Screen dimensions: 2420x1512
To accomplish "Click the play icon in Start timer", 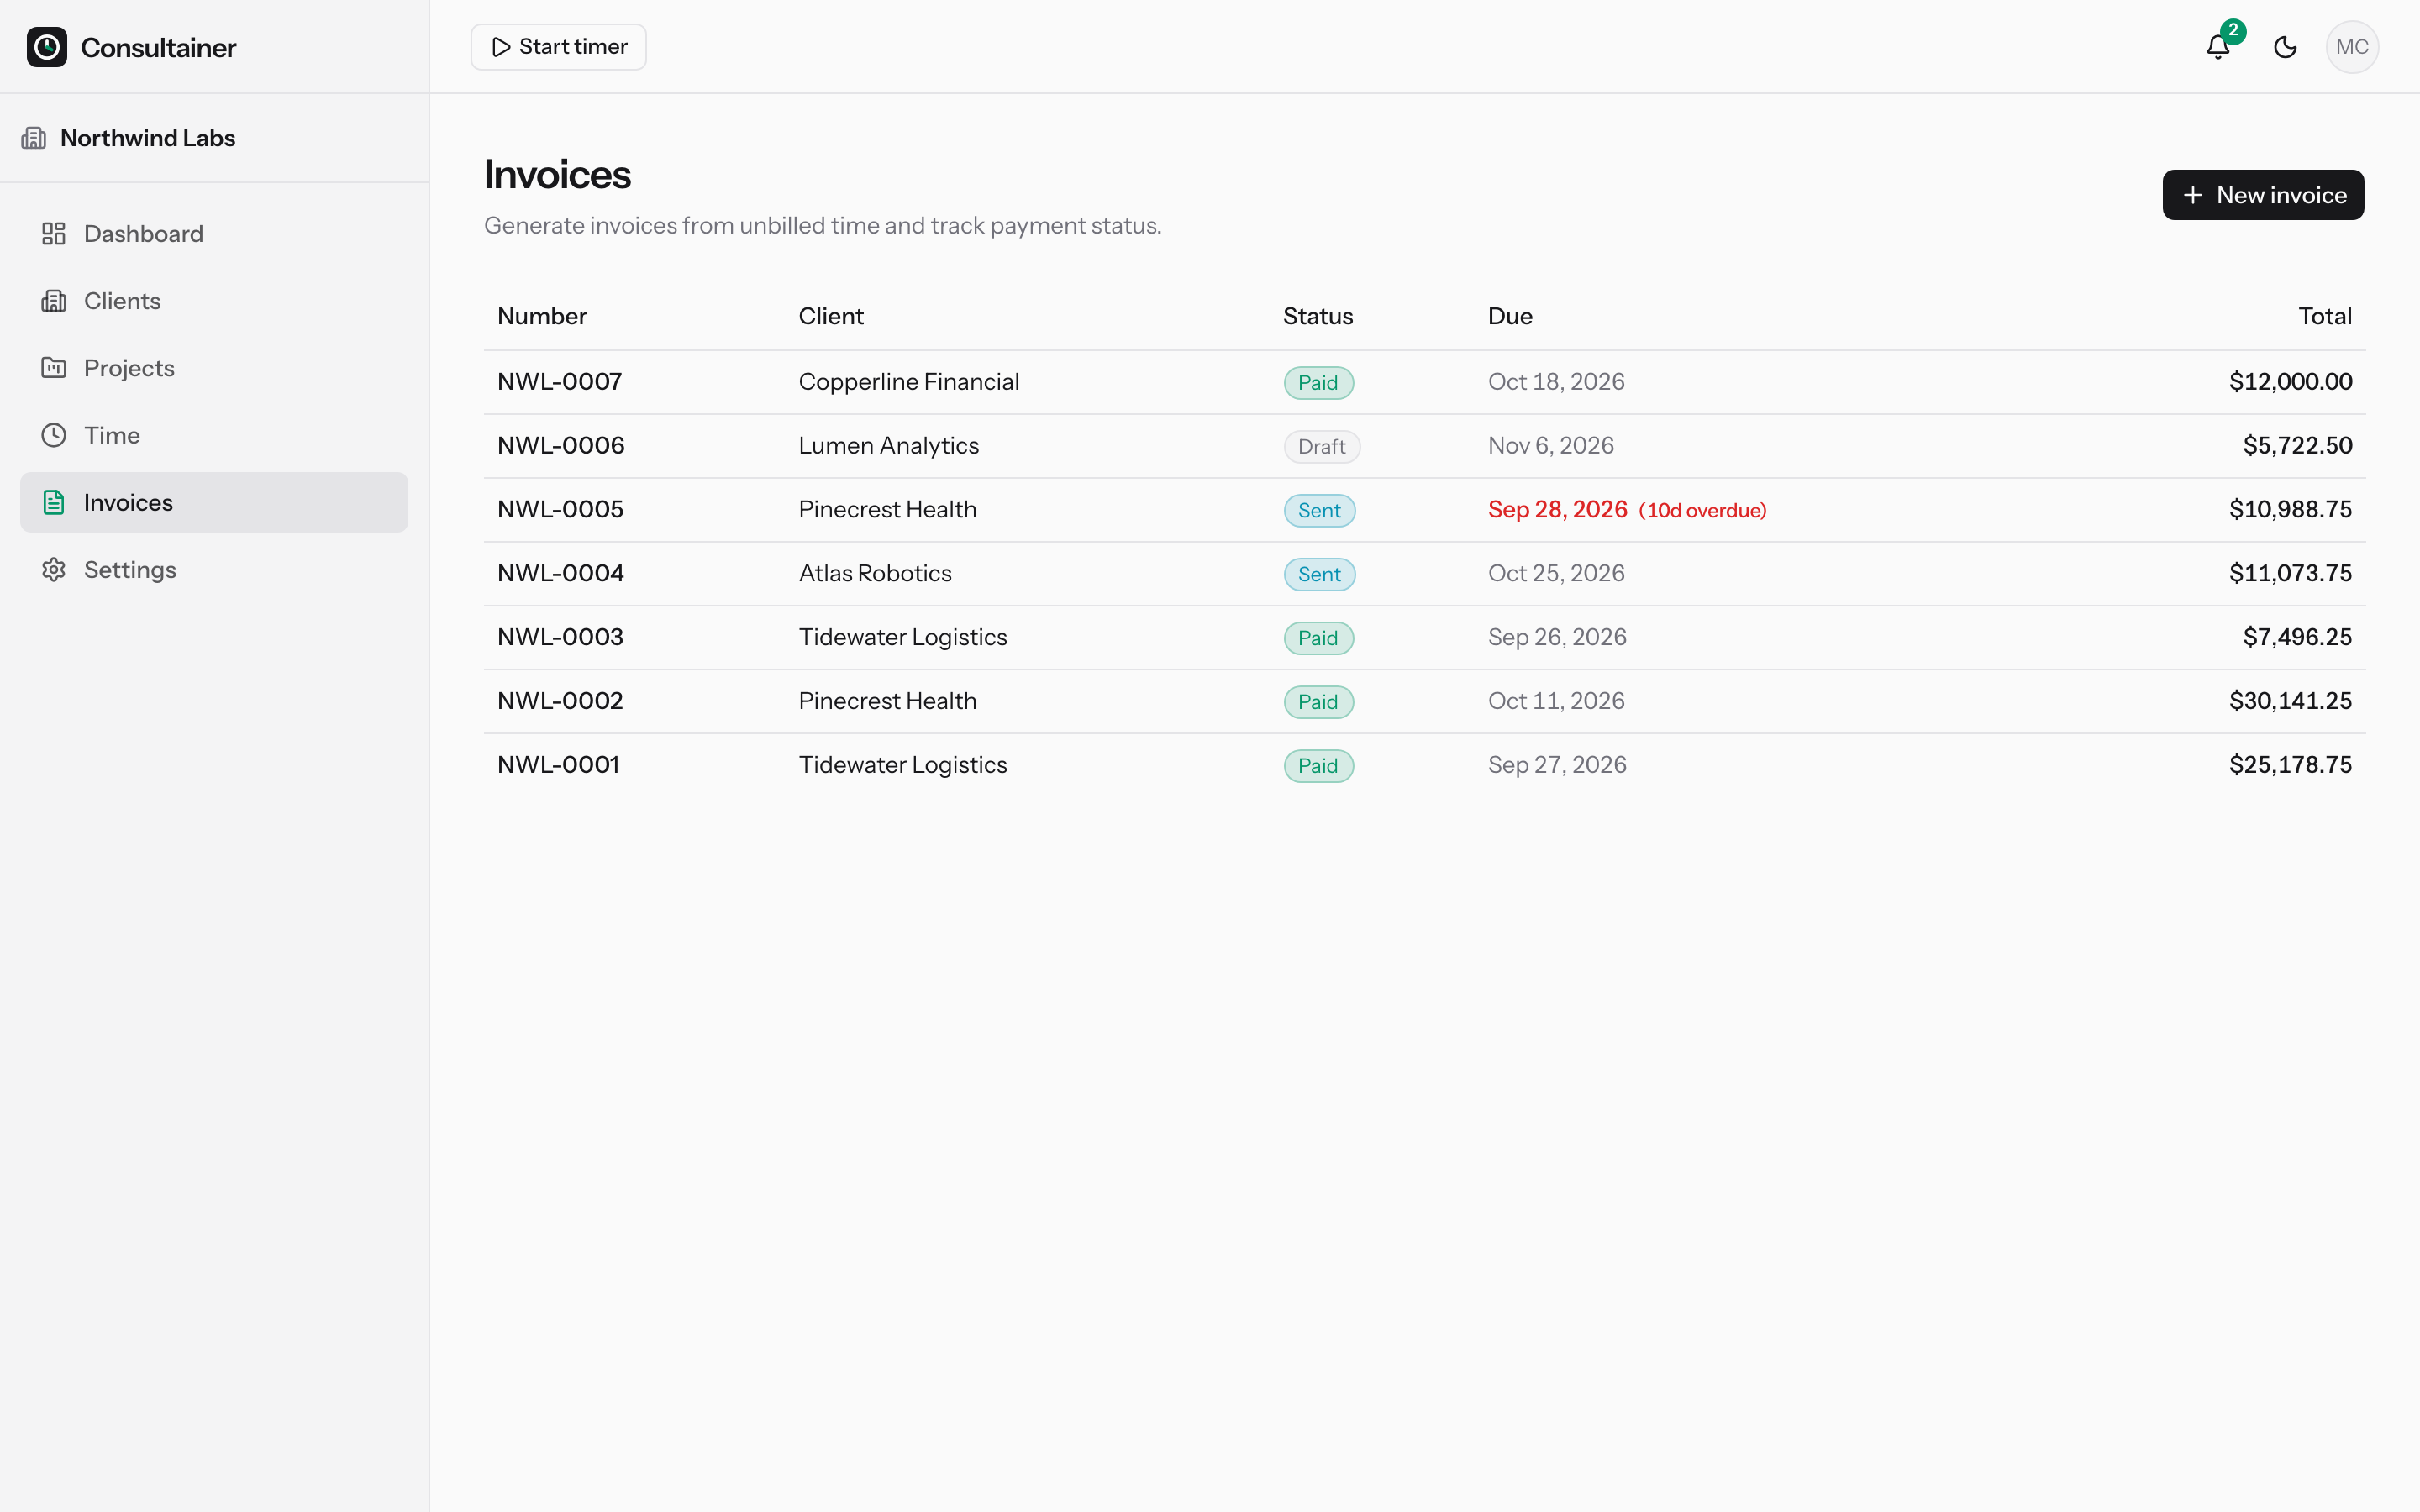I will [x=501, y=47].
